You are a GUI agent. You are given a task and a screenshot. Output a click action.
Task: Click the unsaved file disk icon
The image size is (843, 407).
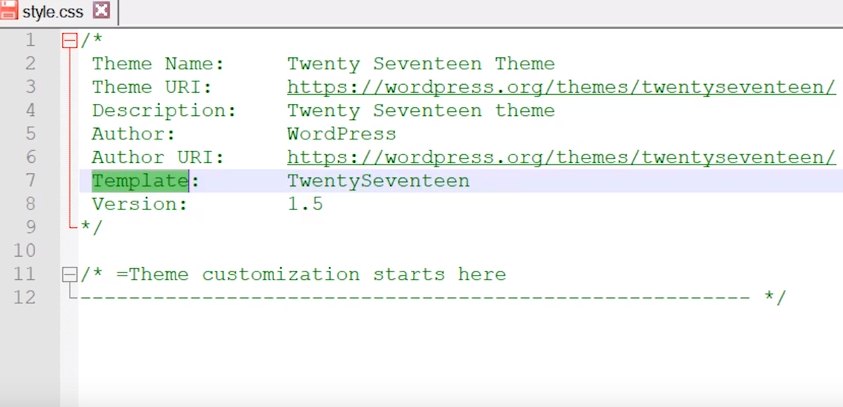9,10
